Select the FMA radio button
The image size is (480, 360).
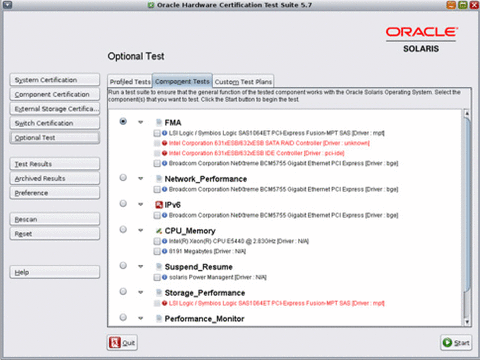123,121
